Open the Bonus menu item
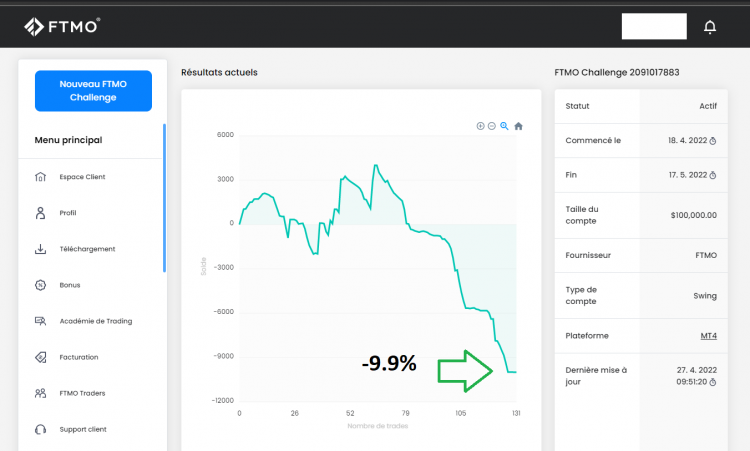This screenshot has height=451, width=750. pyautogui.click(x=70, y=285)
